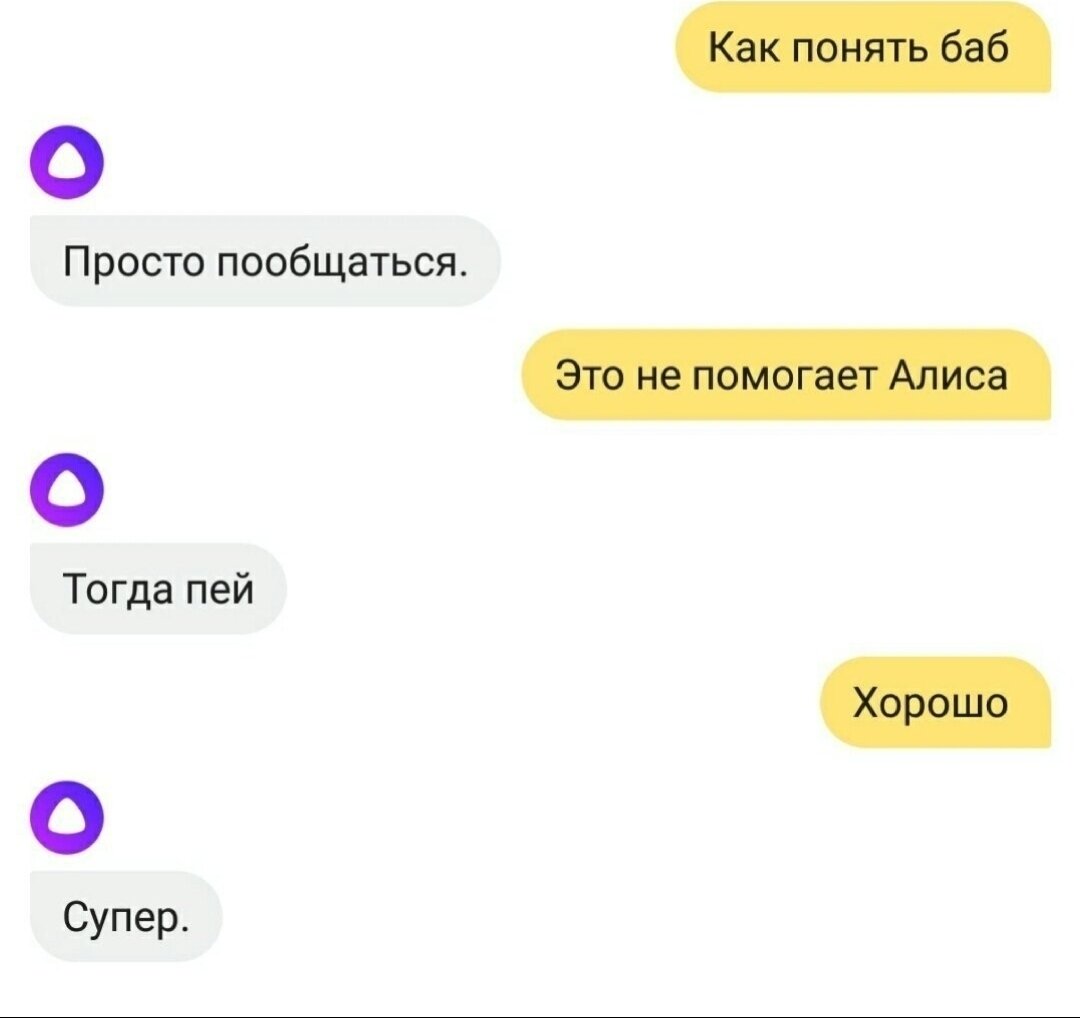The width and height of the screenshot is (1080, 1018).
Task: Select the Alice logo above 'Супер.'
Action: click(68, 818)
